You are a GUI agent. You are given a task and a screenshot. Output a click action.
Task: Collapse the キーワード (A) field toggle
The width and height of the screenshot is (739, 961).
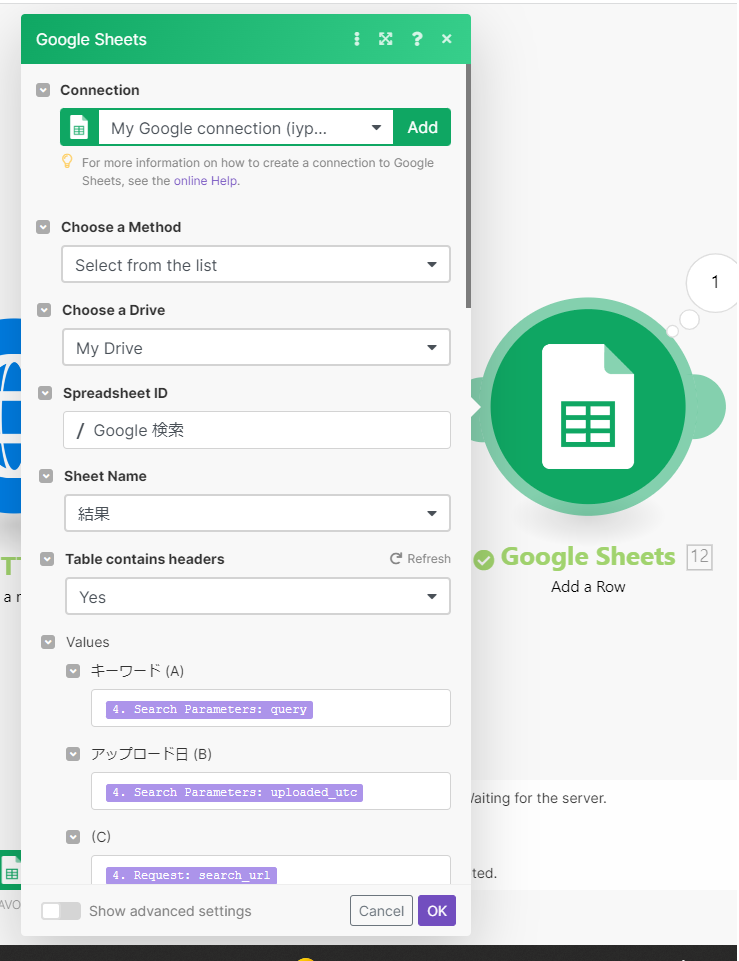[73, 671]
